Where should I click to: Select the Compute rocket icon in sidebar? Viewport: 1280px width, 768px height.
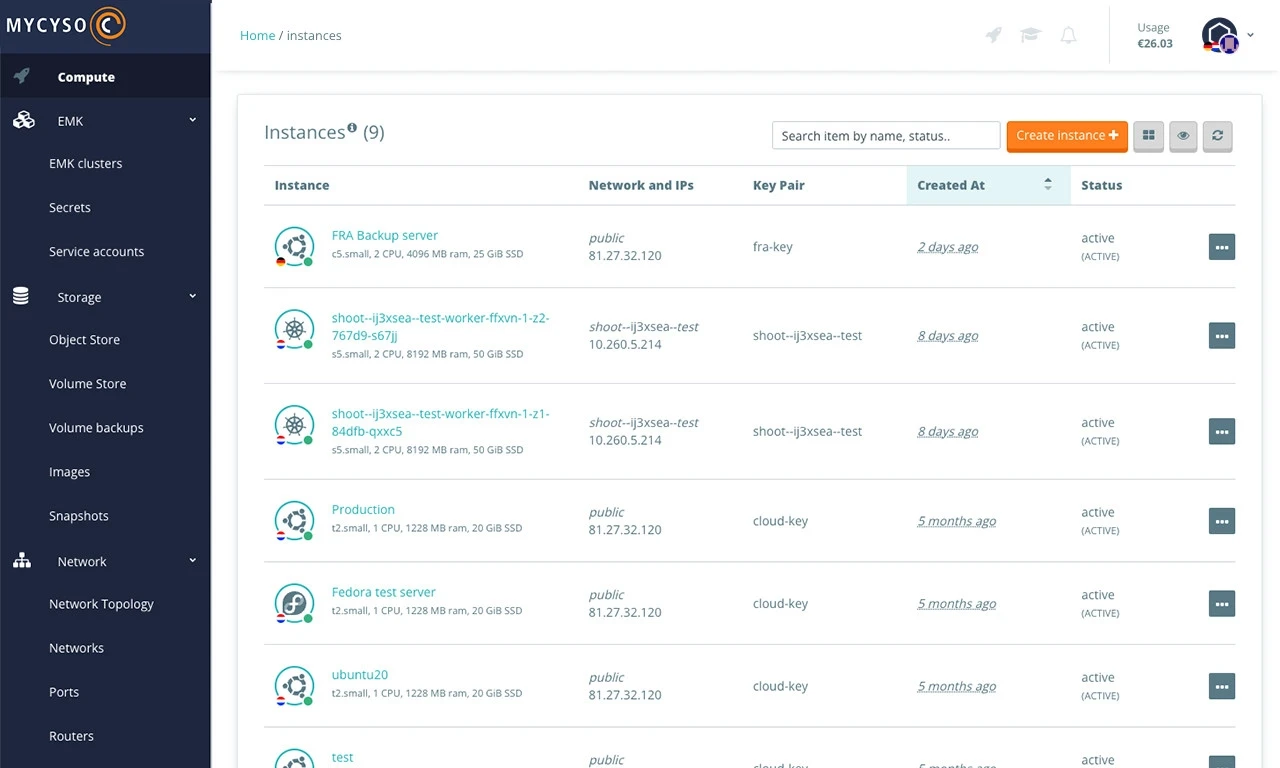tap(22, 75)
